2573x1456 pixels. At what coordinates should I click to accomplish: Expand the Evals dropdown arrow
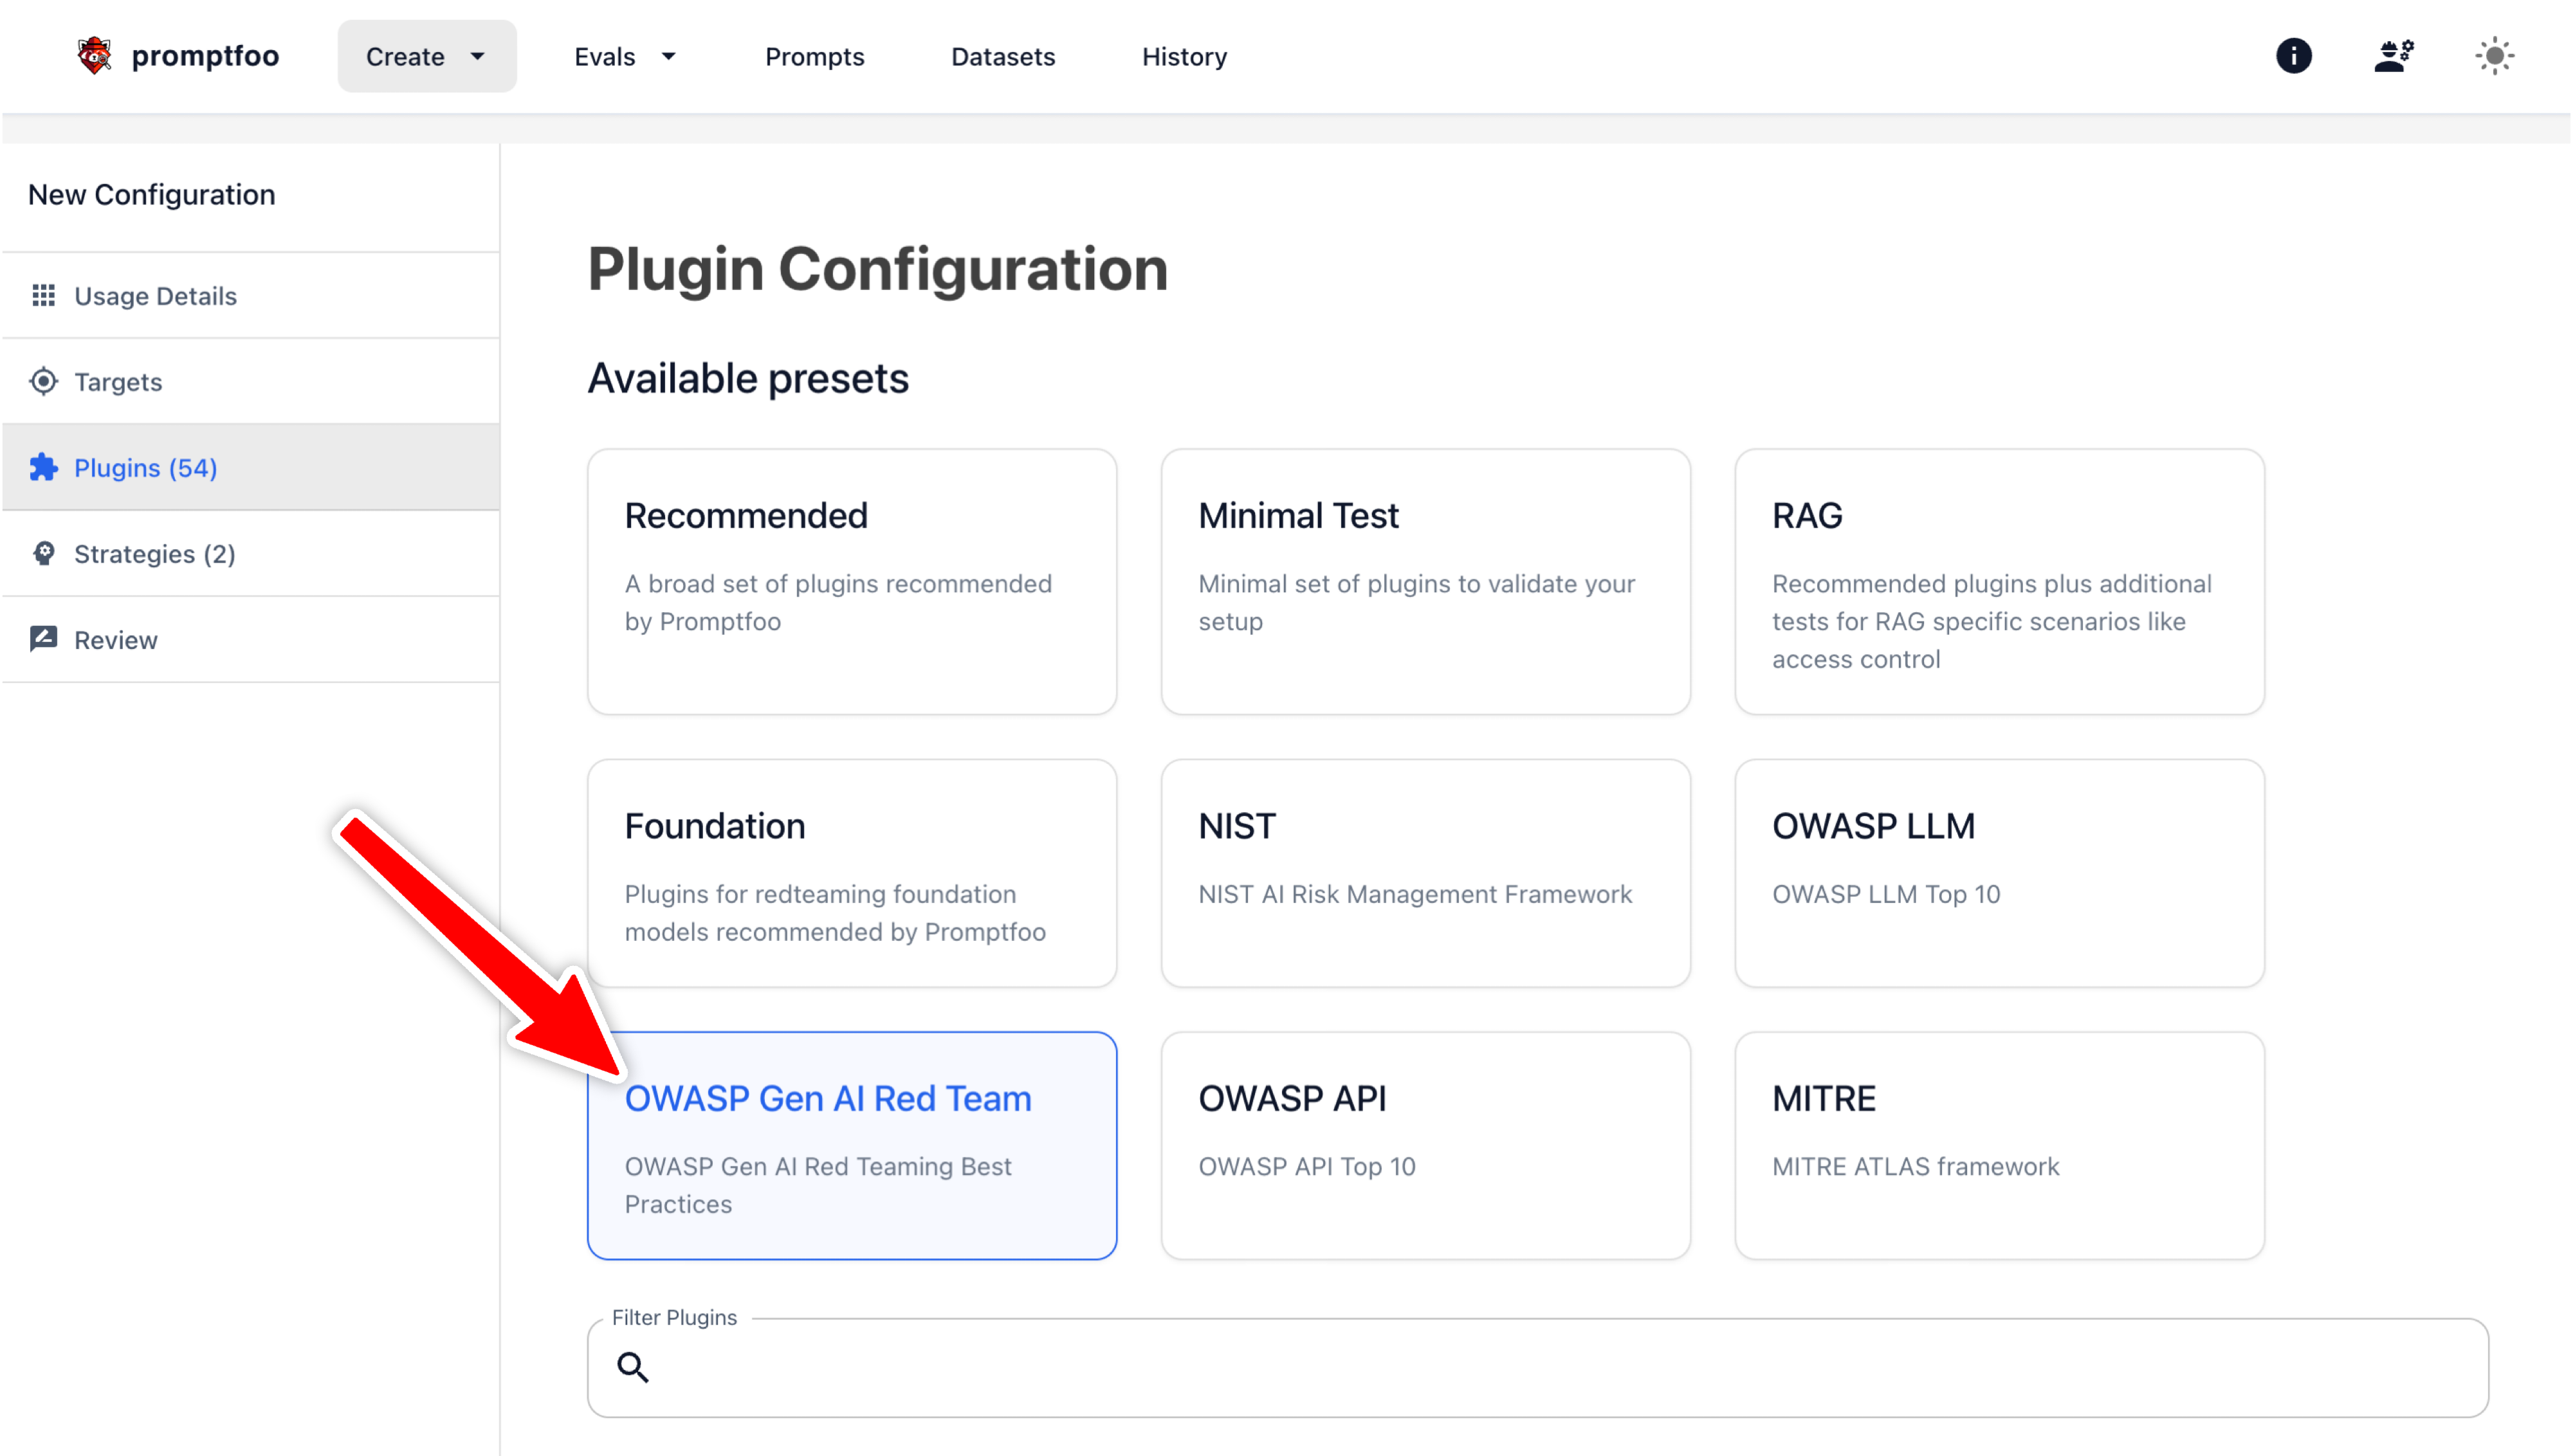[669, 57]
